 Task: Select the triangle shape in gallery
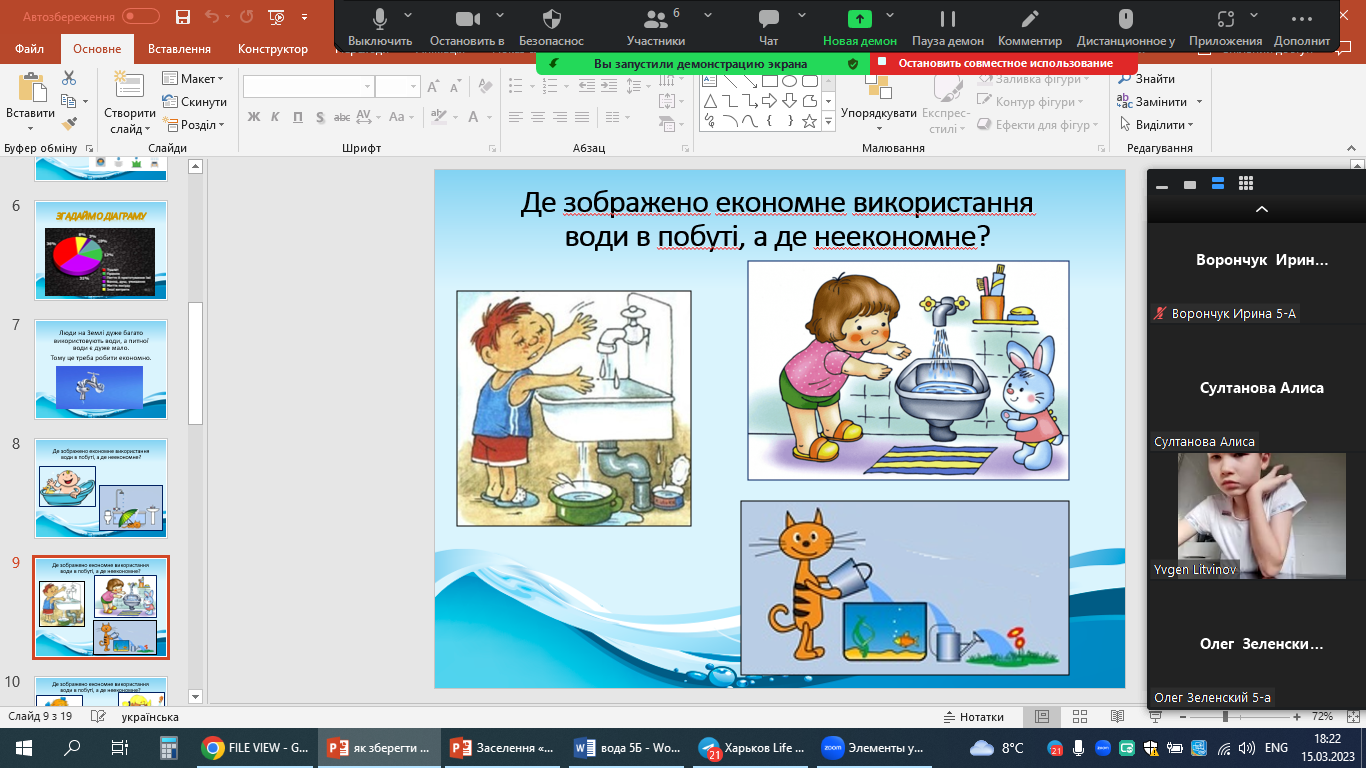click(710, 101)
